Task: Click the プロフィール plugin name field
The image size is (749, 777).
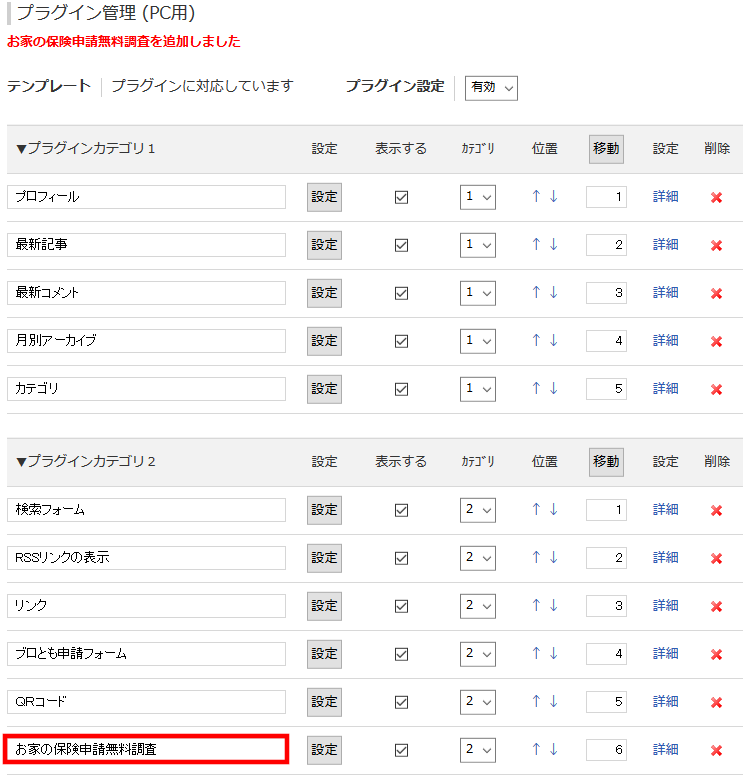Action: point(146,197)
